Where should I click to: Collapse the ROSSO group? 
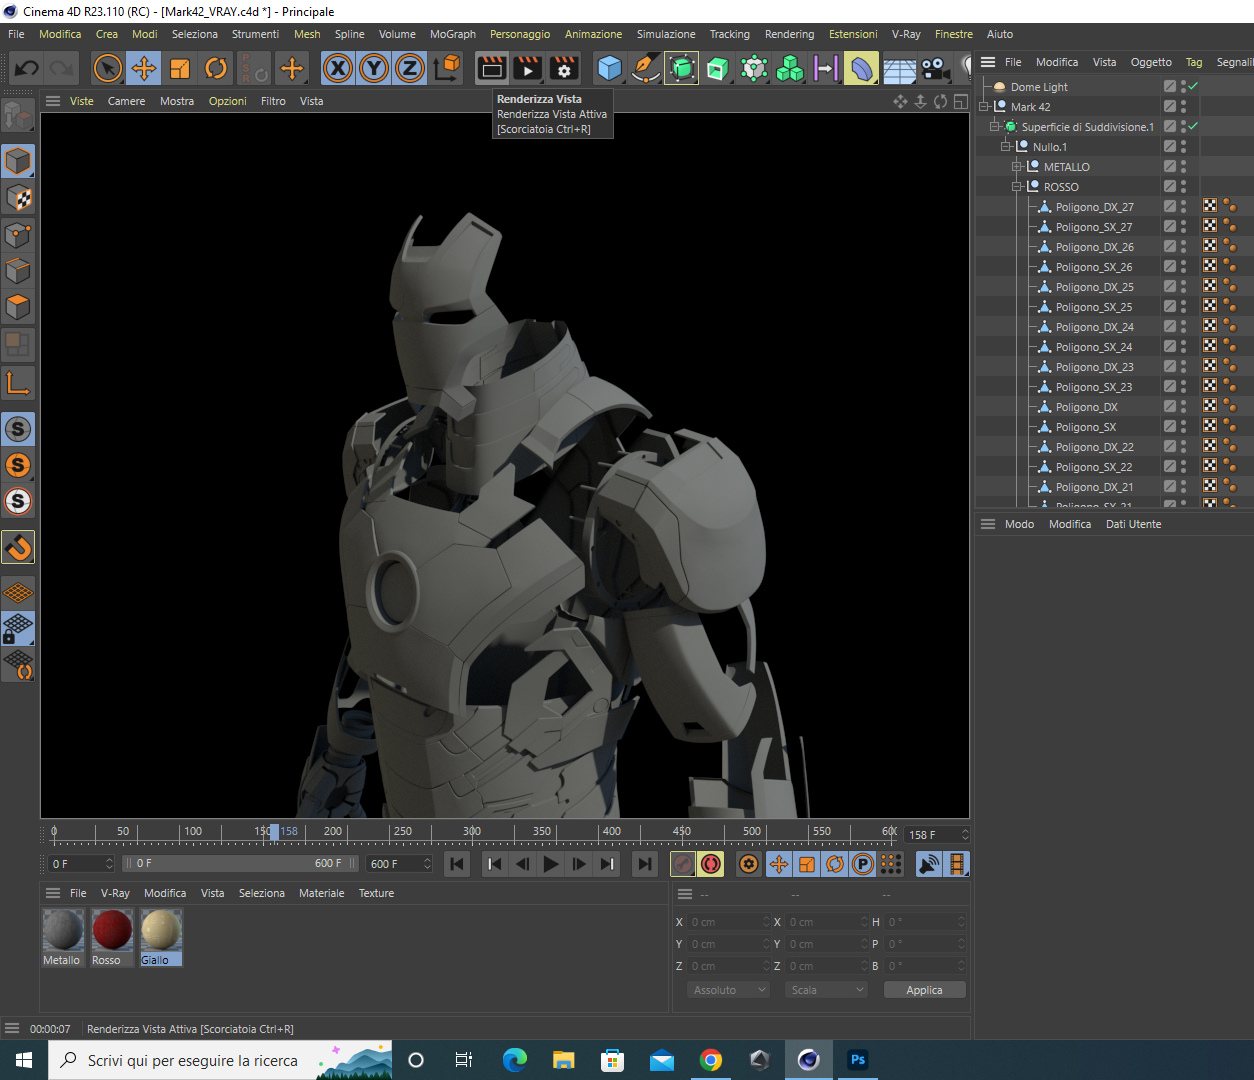coord(1017,187)
